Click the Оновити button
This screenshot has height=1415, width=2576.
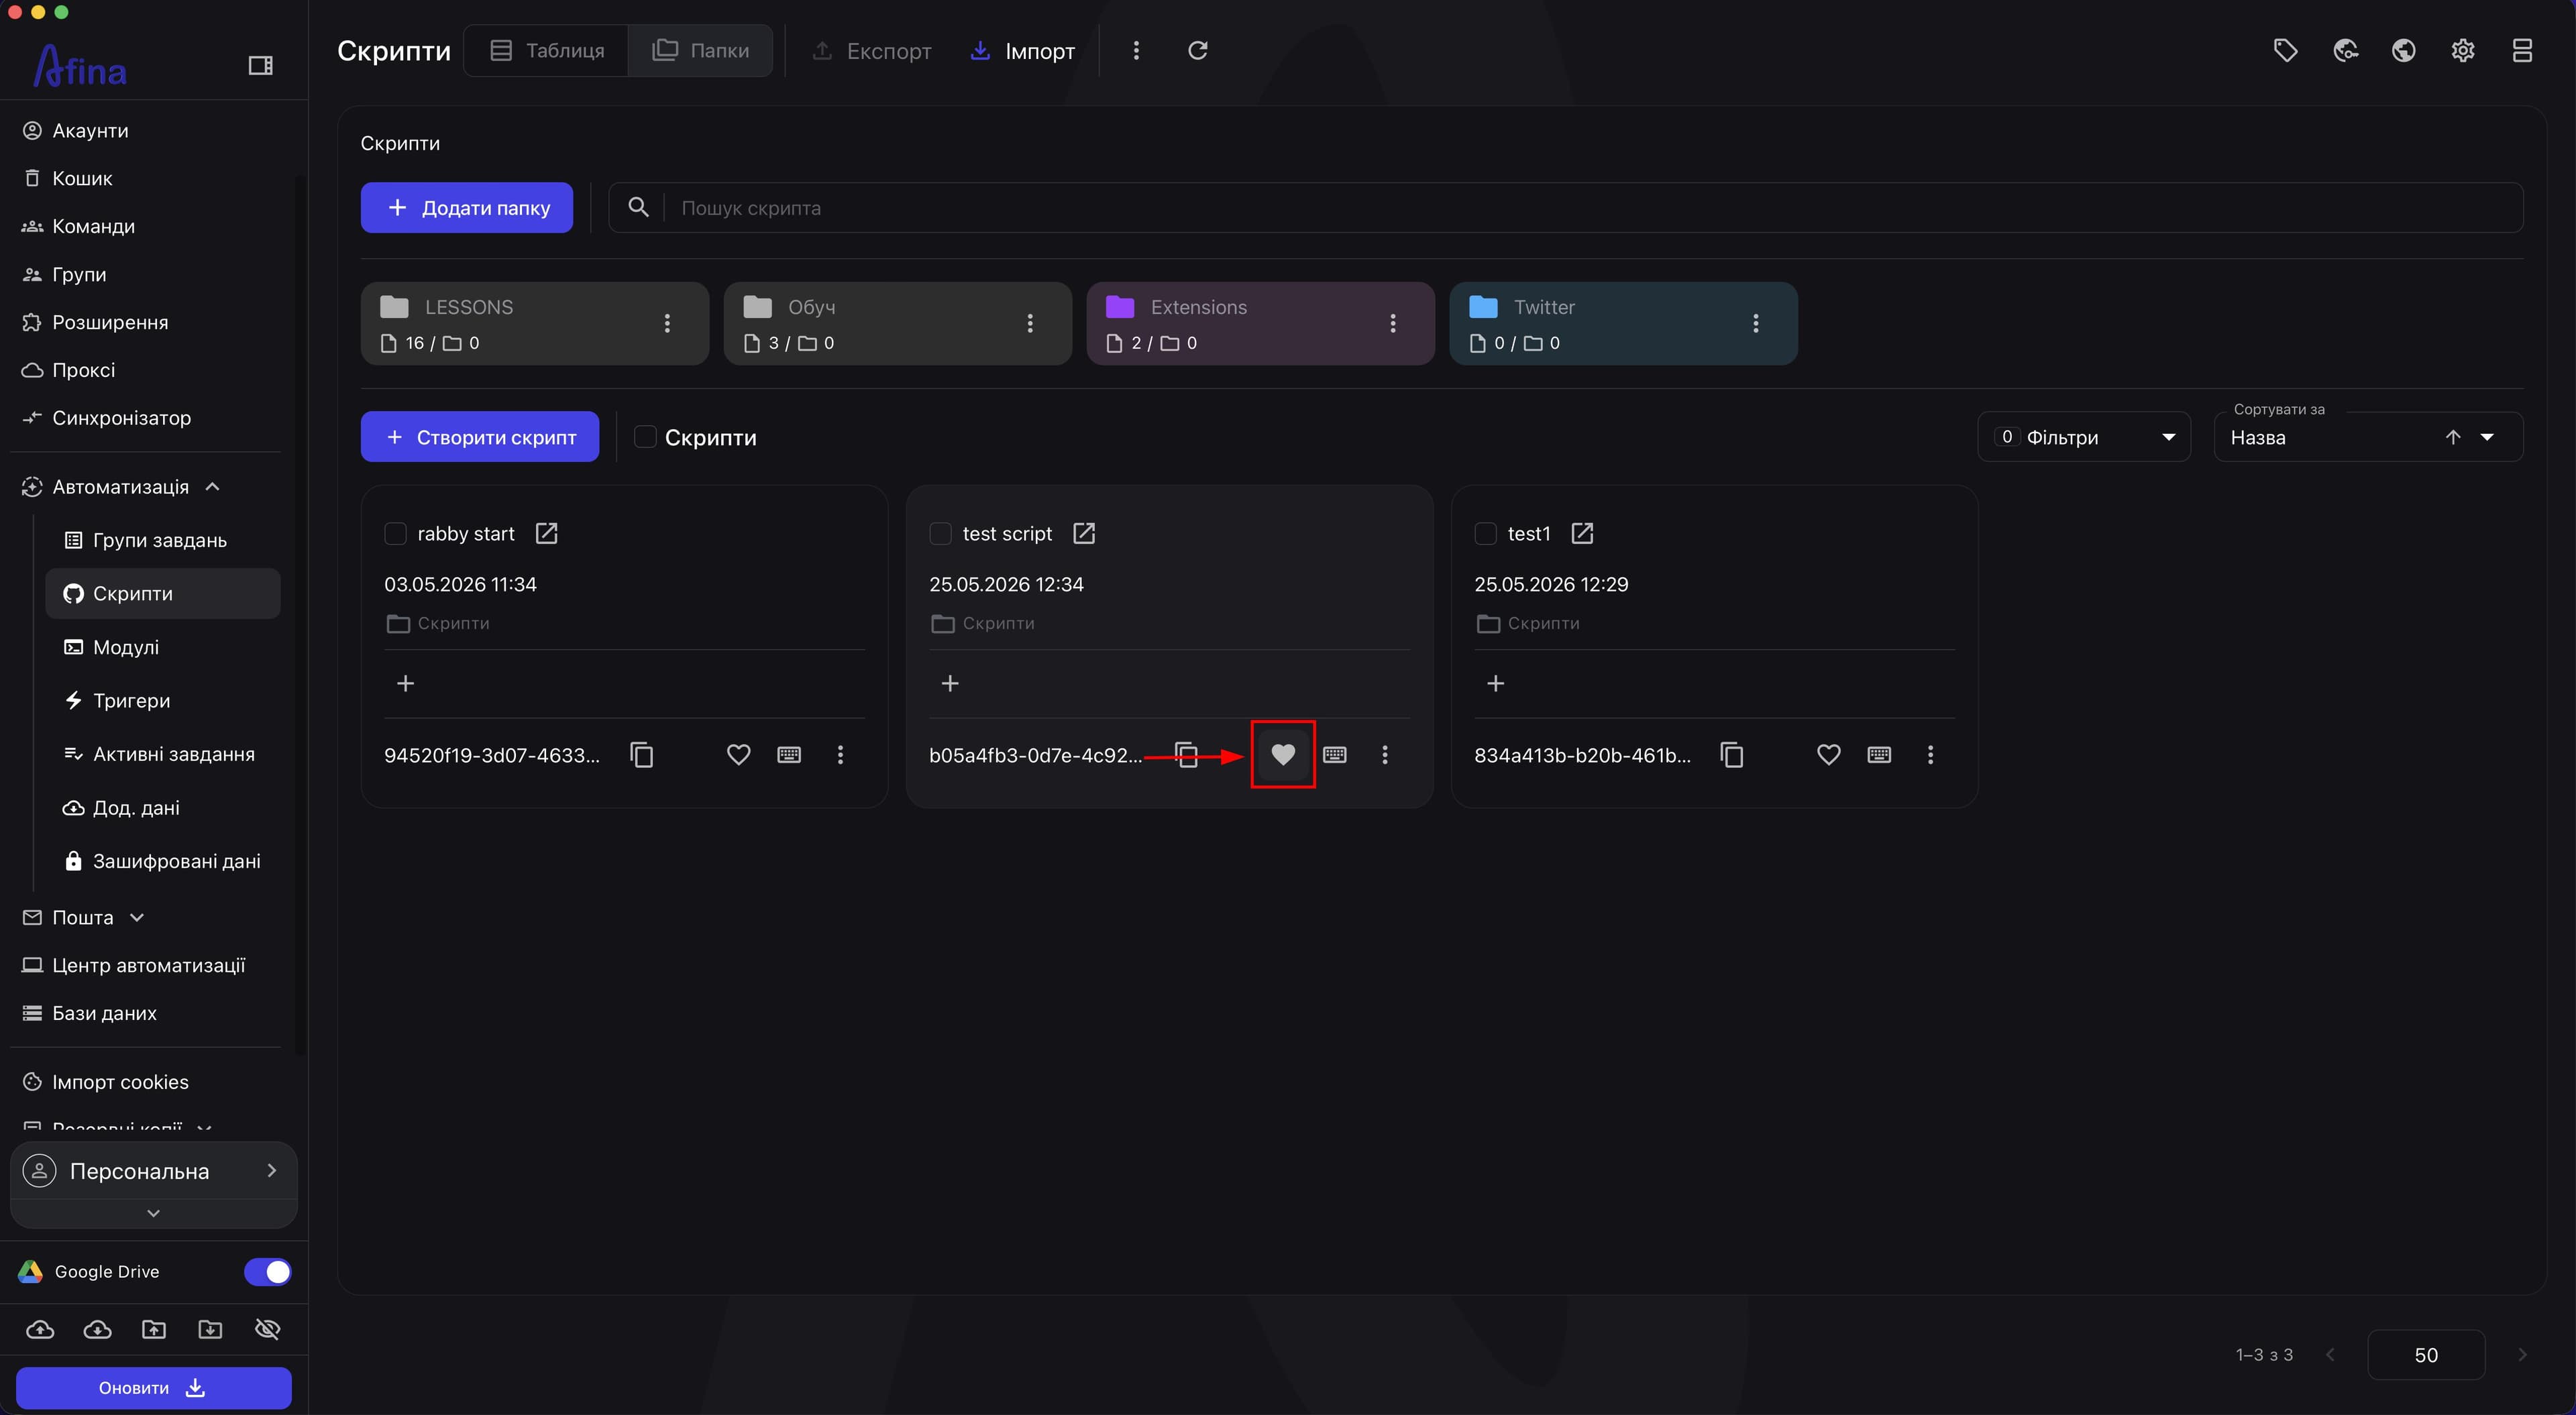coord(153,1388)
